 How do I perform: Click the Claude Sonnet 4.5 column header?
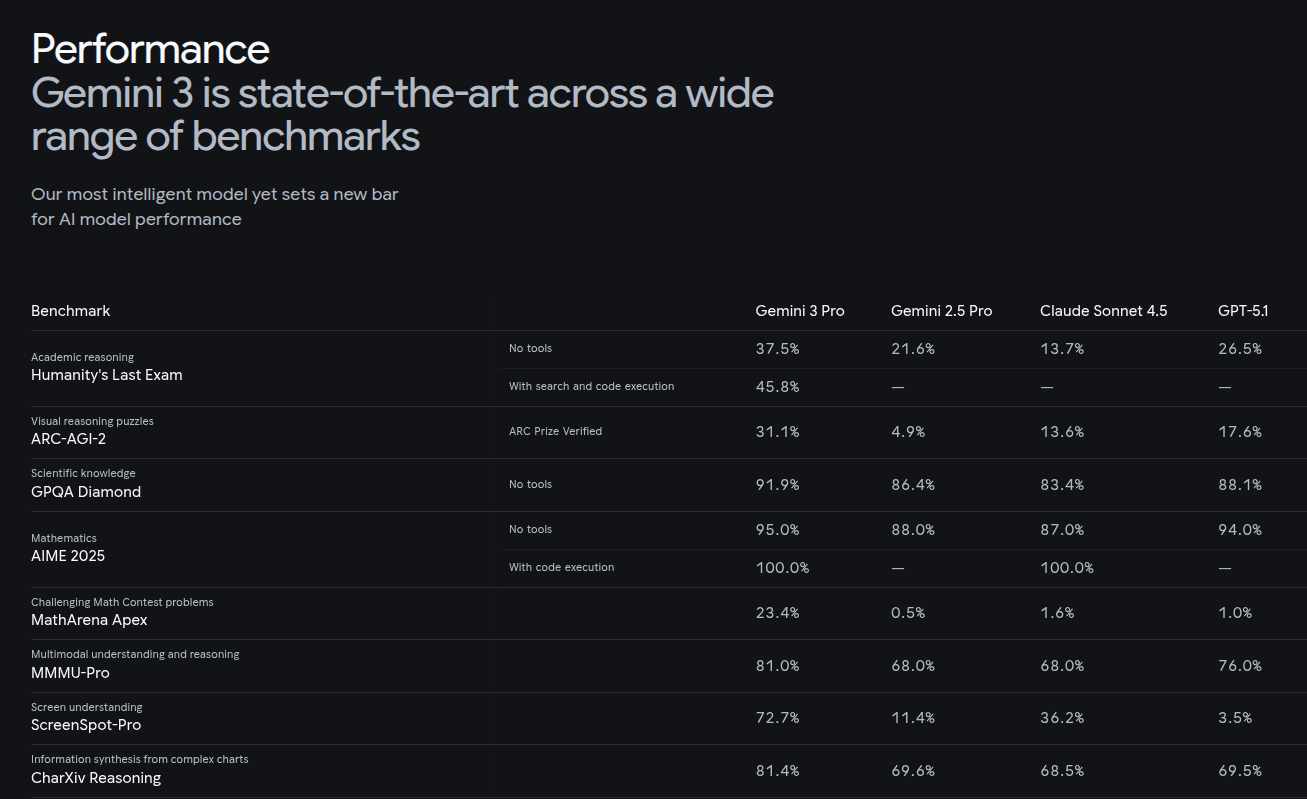[x=1103, y=311]
